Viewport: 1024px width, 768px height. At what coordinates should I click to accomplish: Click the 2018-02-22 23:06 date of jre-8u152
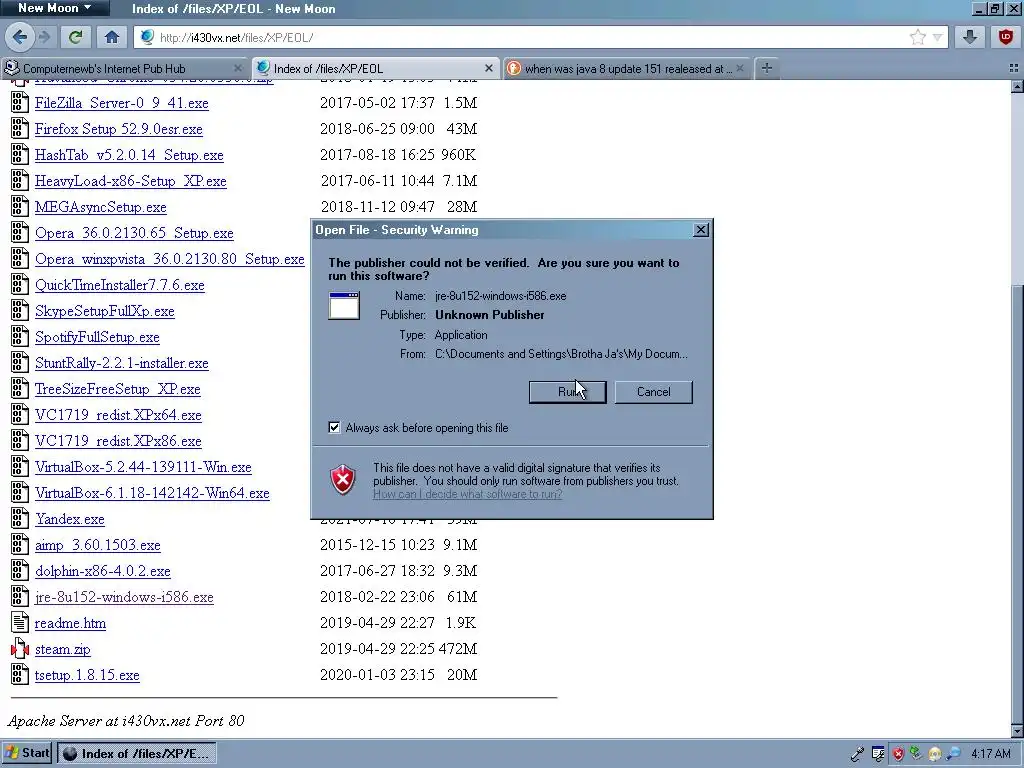[x=377, y=596]
